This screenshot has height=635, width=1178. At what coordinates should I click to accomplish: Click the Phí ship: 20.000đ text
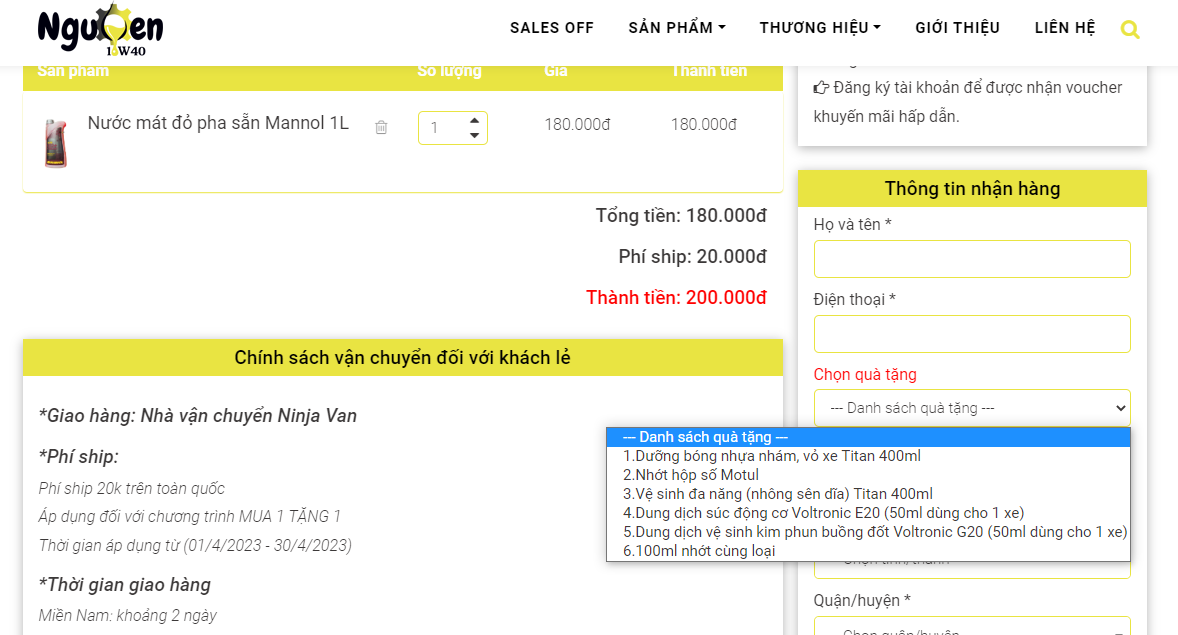point(693,257)
